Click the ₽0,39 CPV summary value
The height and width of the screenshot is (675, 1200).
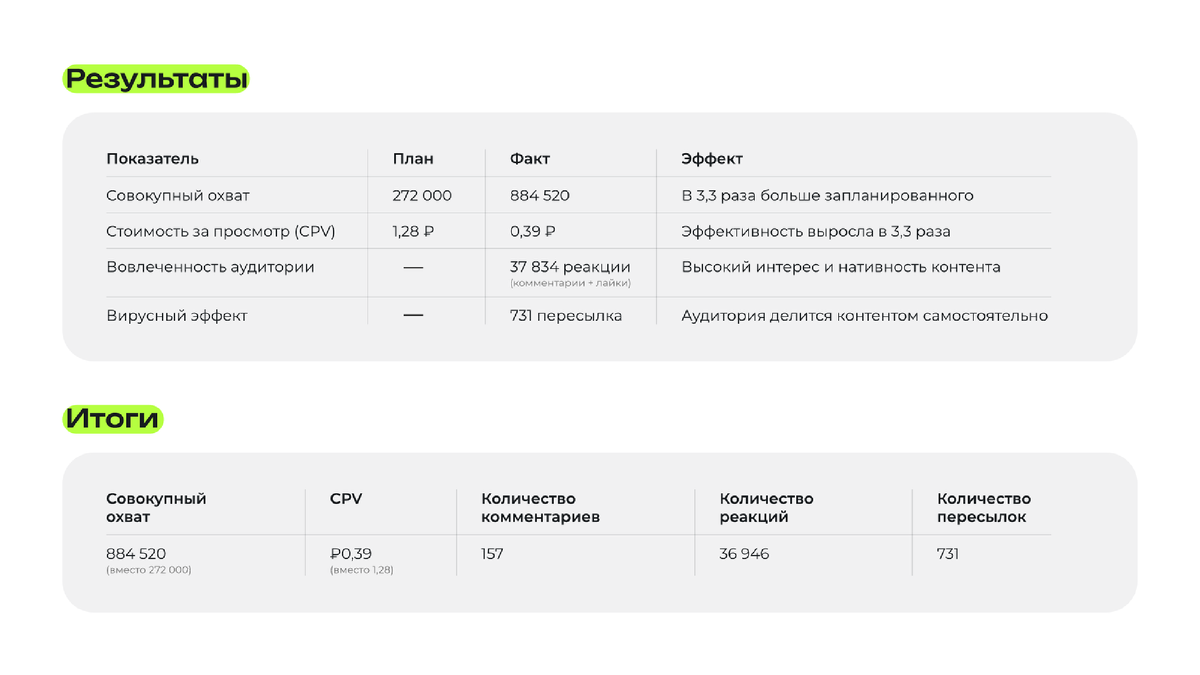tap(351, 554)
